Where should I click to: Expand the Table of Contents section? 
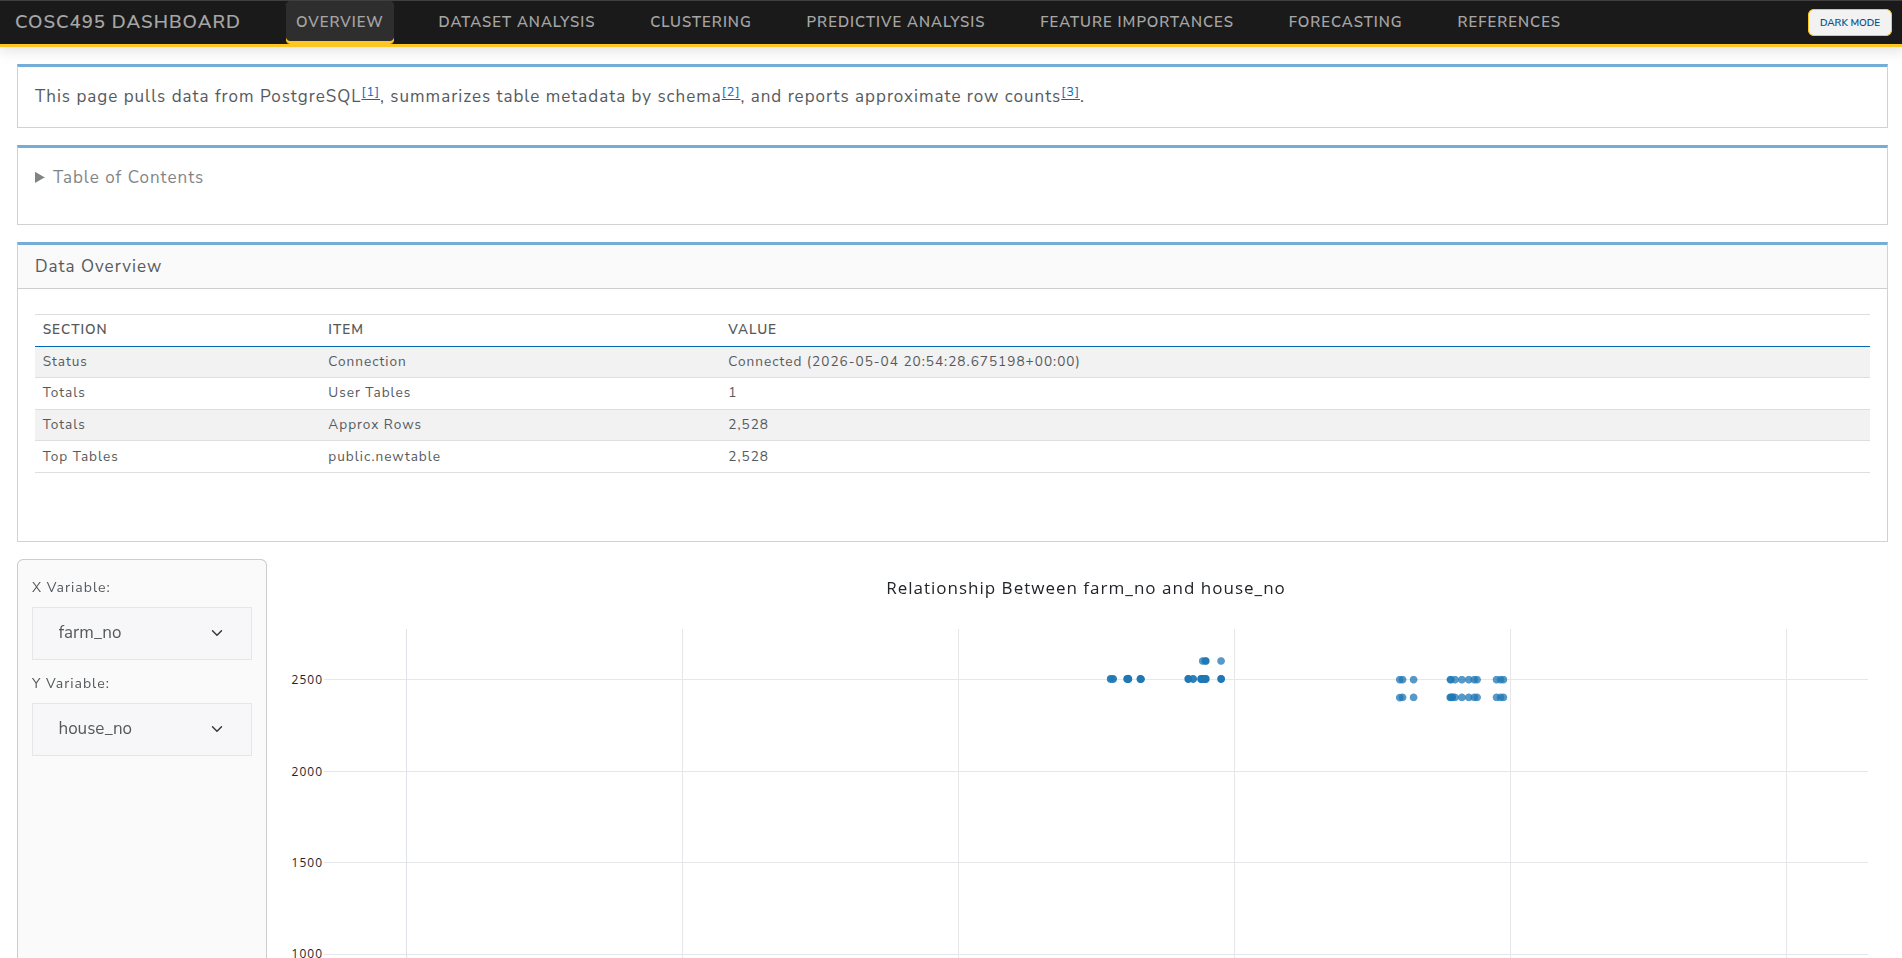(x=119, y=177)
